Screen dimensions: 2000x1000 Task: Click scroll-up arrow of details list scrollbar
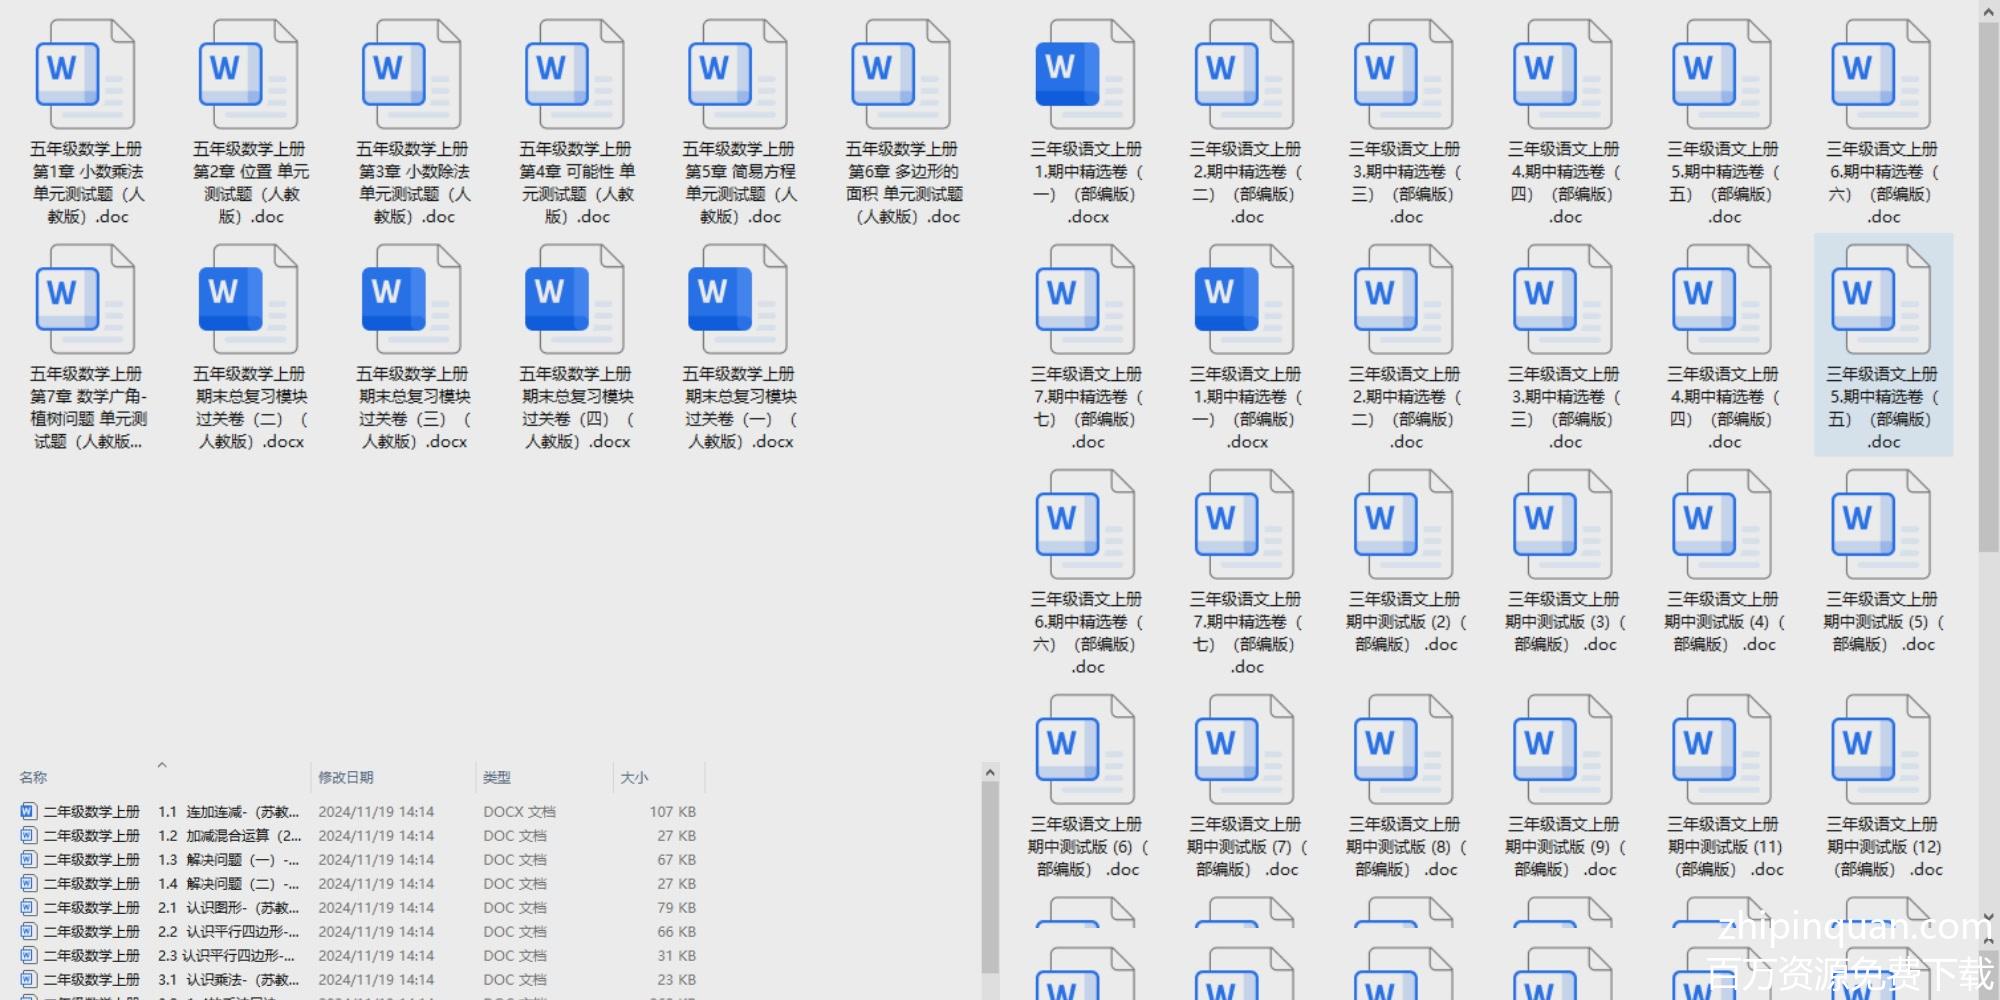tap(990, 773)
